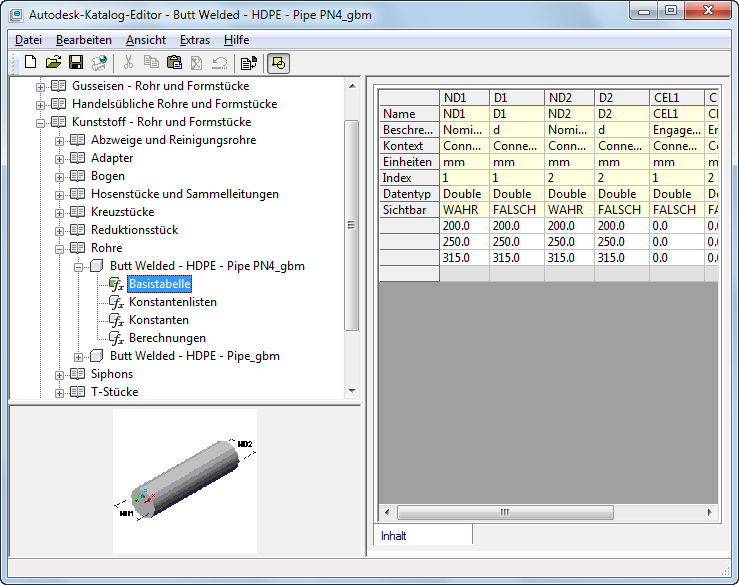Click the Copy toolbar icon
The height and width of the screenshot is (585, 739).
151,62
